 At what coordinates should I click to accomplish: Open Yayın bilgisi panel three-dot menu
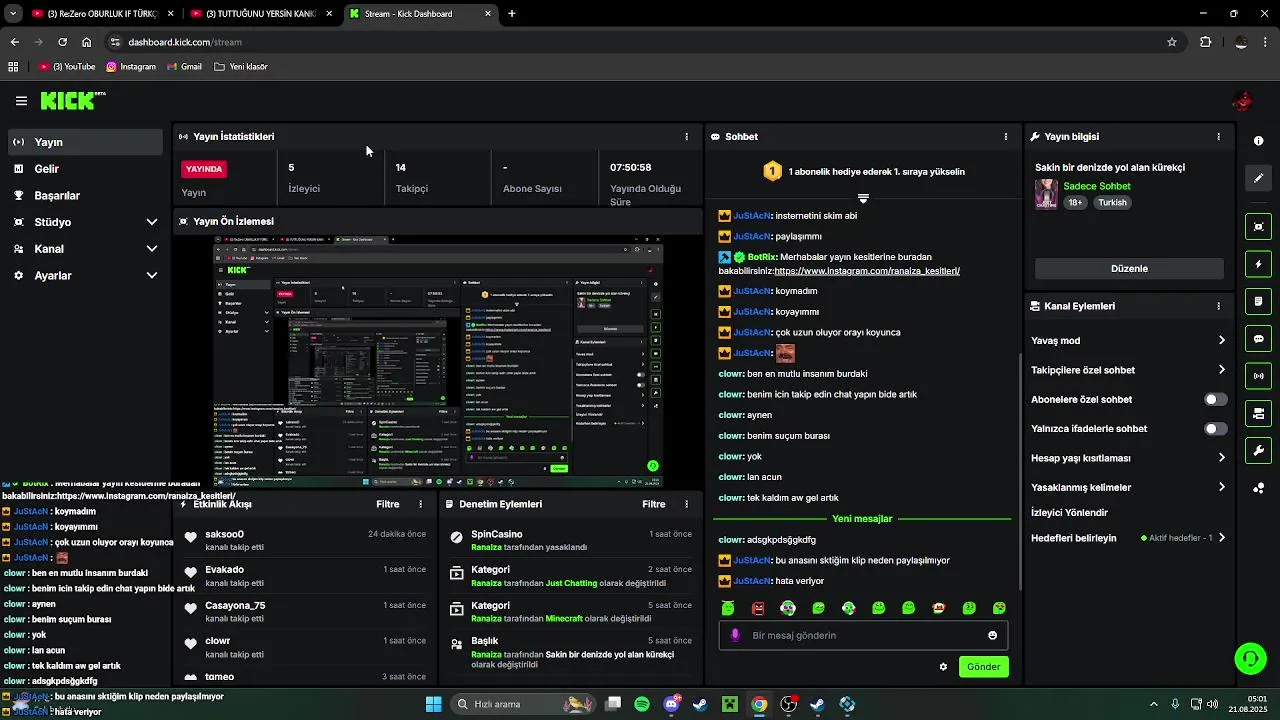coord(1218,136)
